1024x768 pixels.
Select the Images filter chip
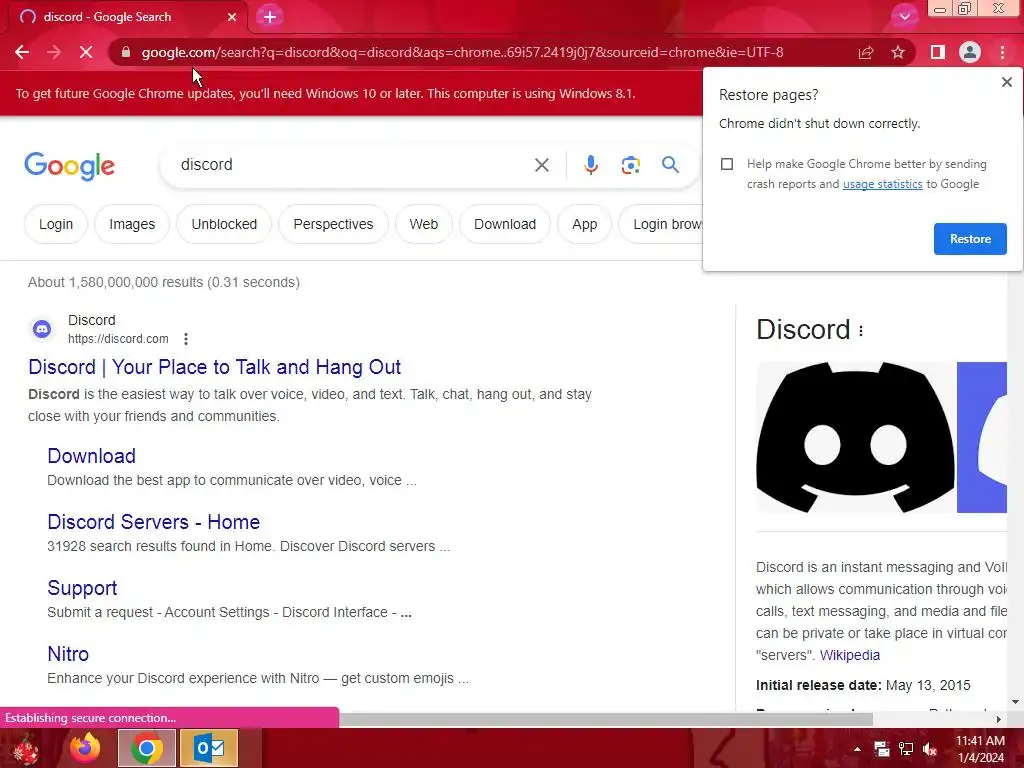[x=132, y=224]
